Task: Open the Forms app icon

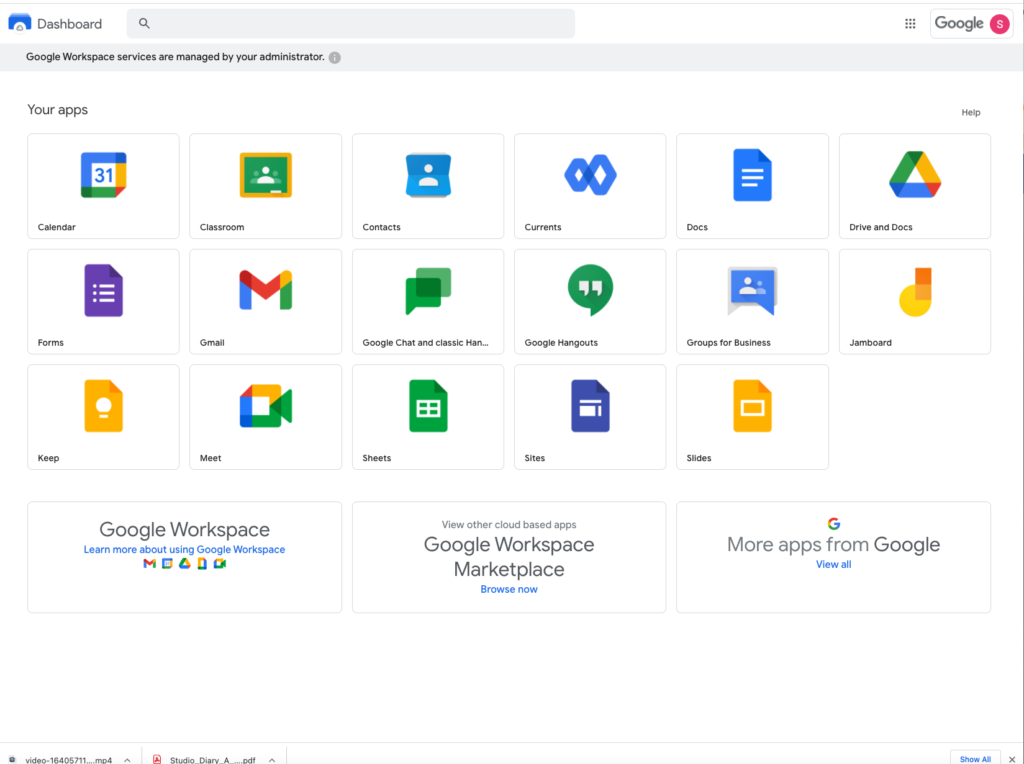Action: coord(103,291)
